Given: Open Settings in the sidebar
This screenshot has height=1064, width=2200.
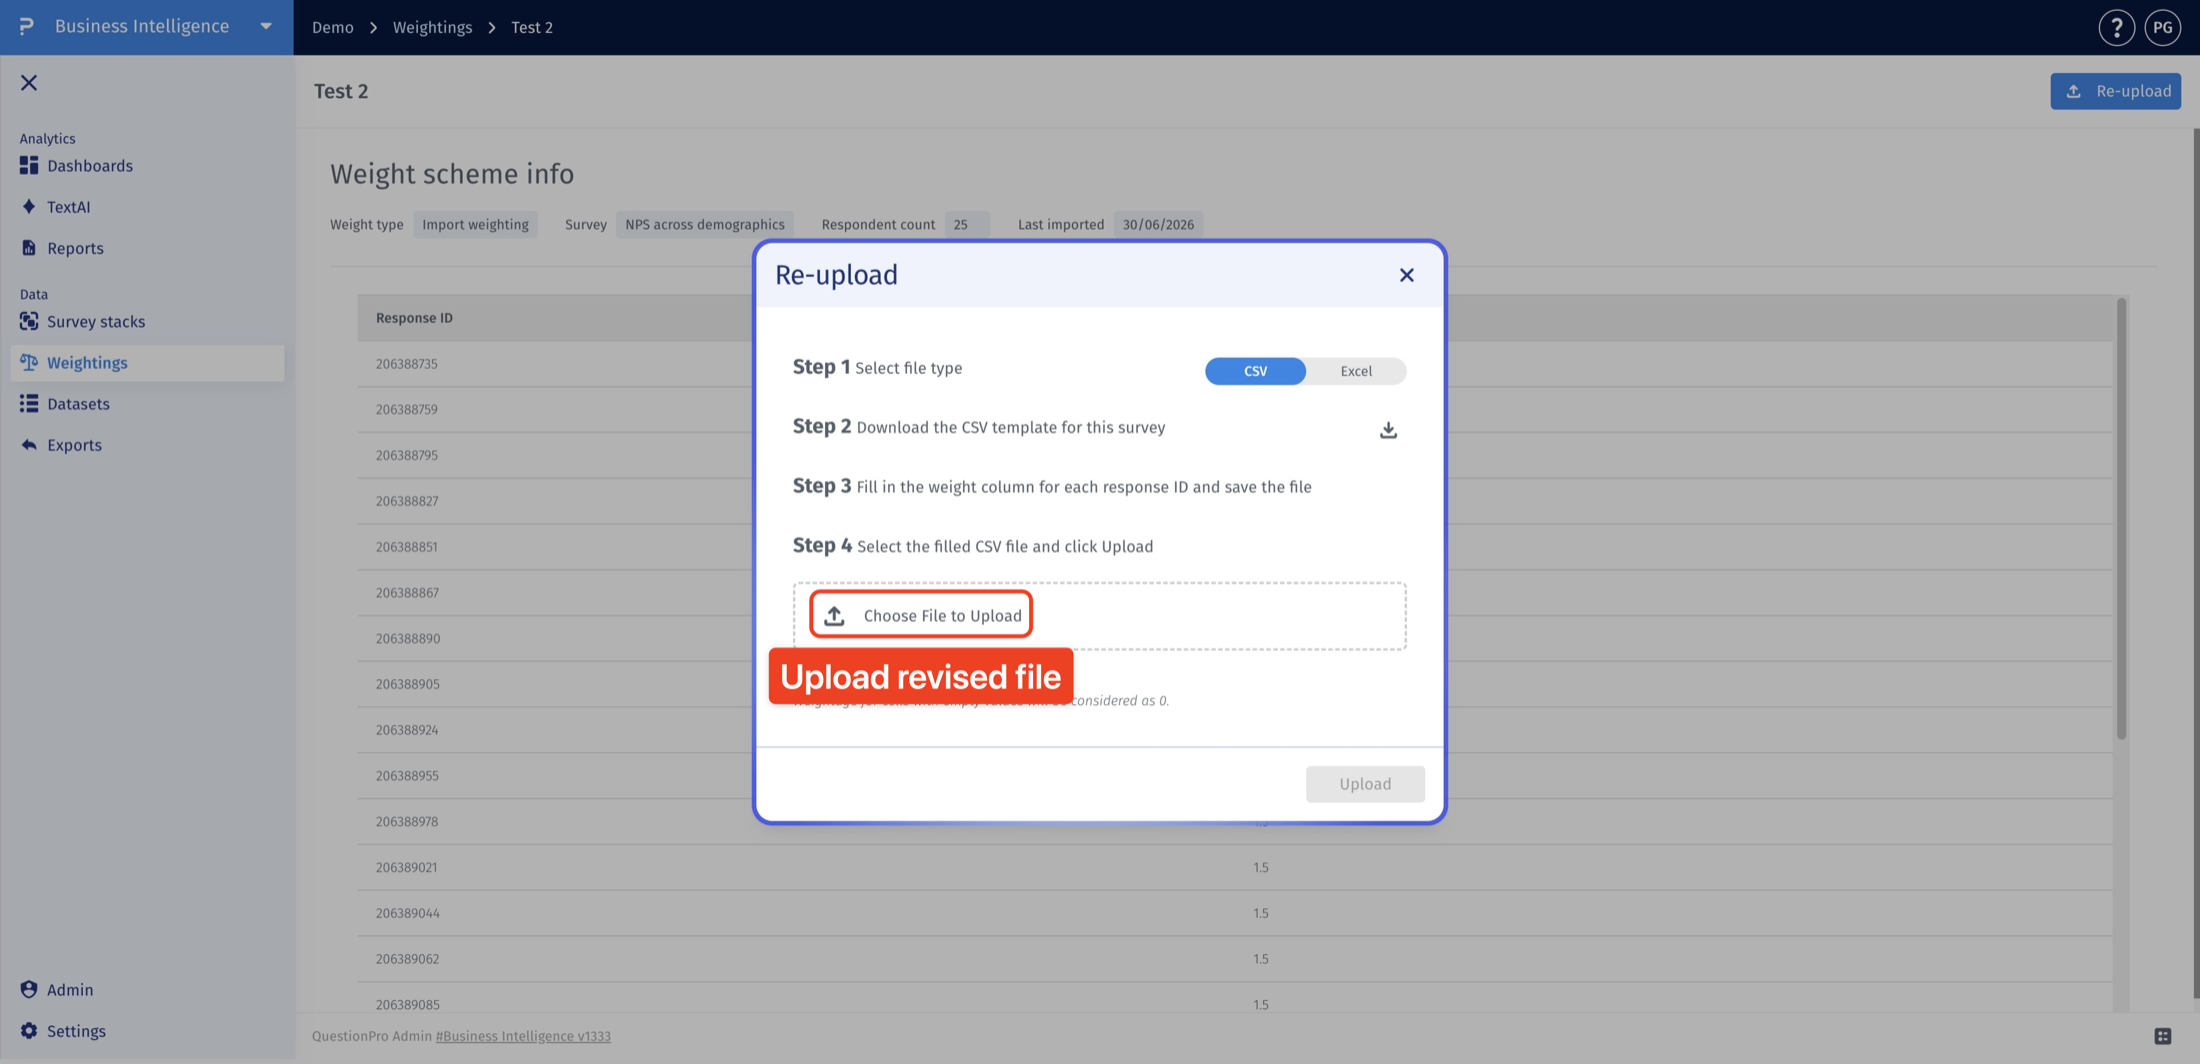Looking at the screenshot, I should pyautogui.click(x=76, y=1031).
